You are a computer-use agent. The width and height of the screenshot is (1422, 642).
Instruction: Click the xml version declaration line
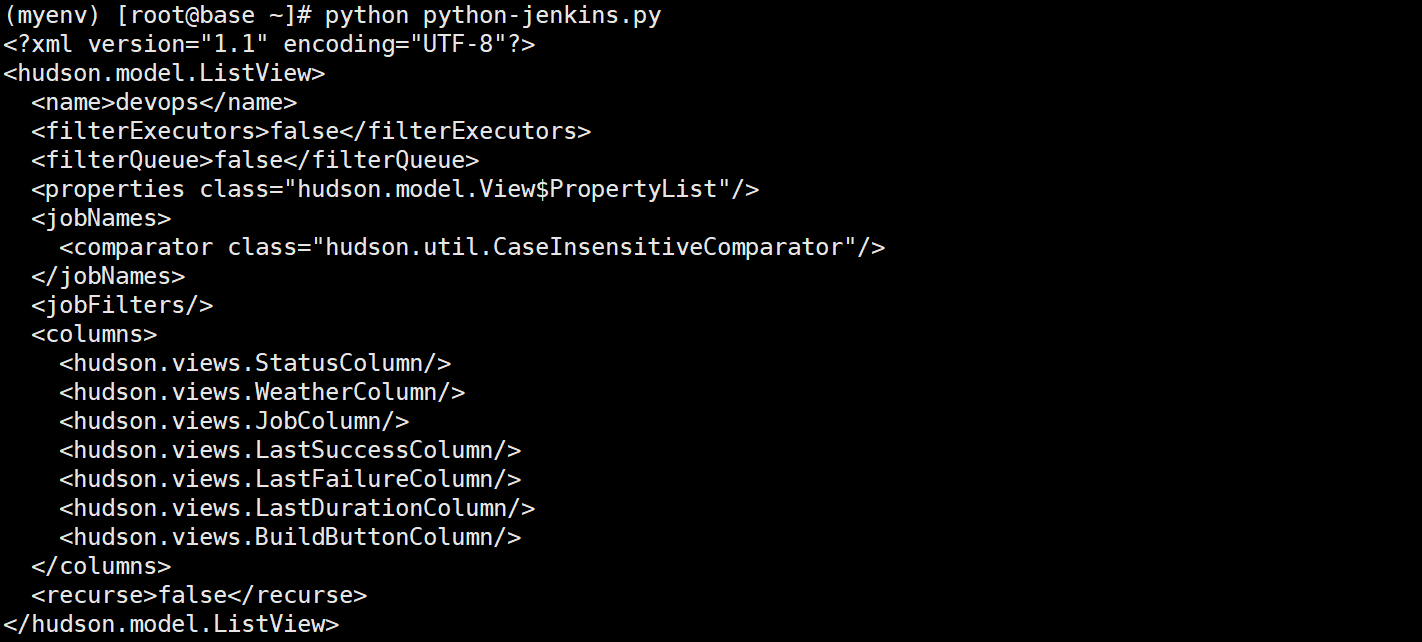coord(269,45)
